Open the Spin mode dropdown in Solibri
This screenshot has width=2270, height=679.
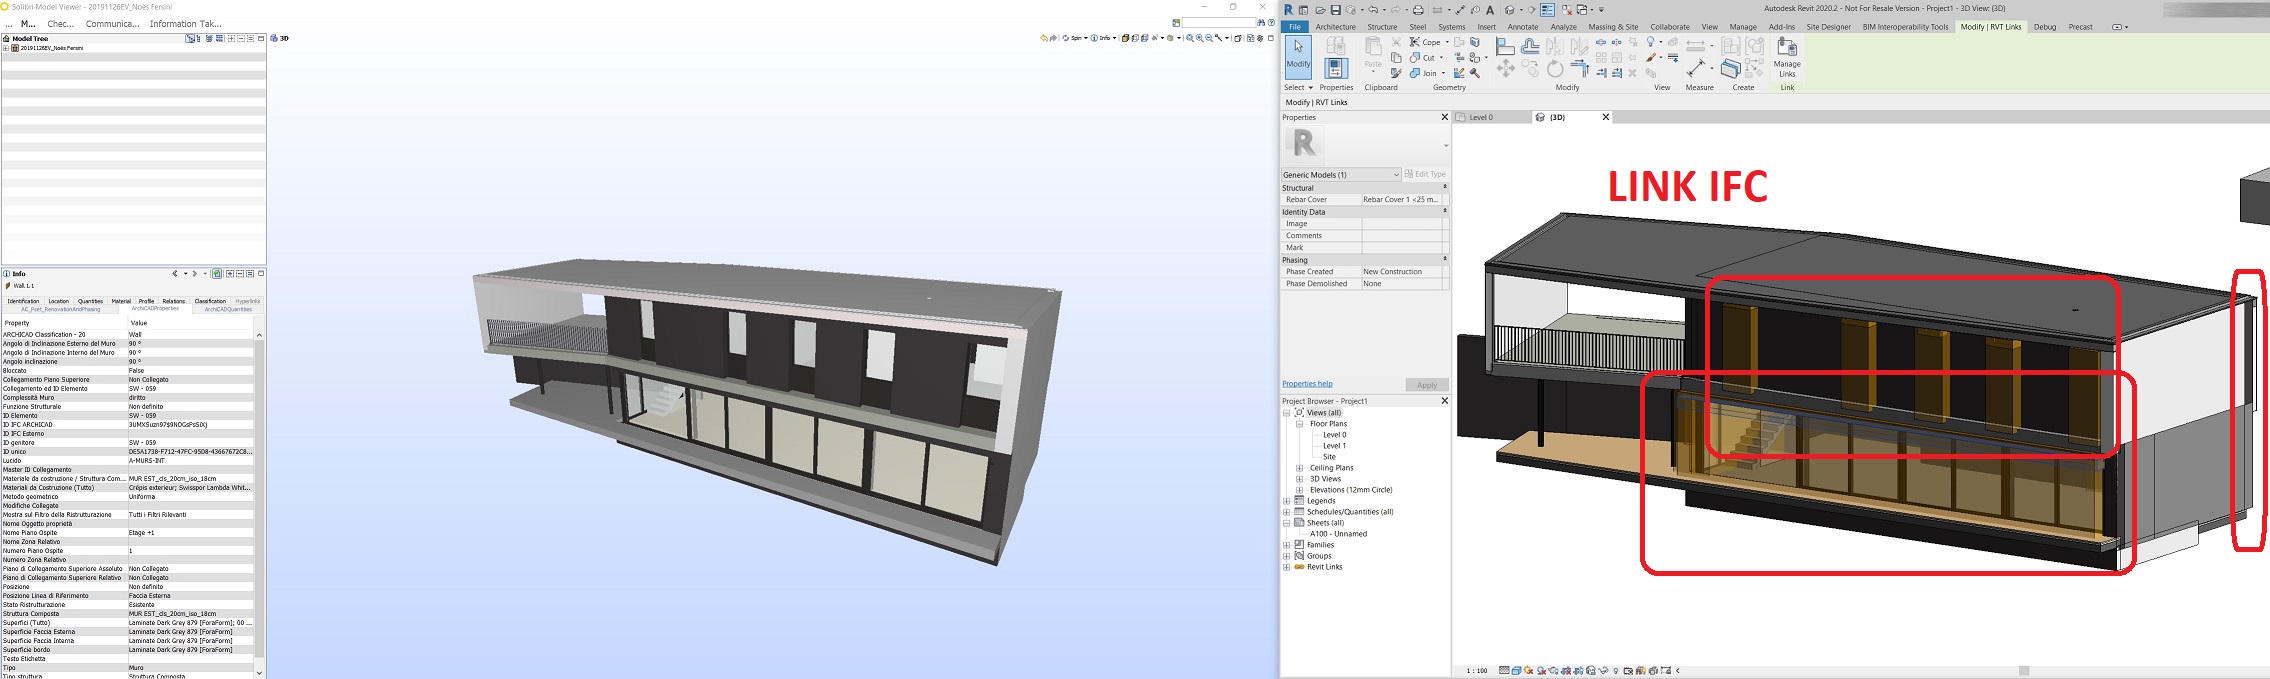[1086, 38]
